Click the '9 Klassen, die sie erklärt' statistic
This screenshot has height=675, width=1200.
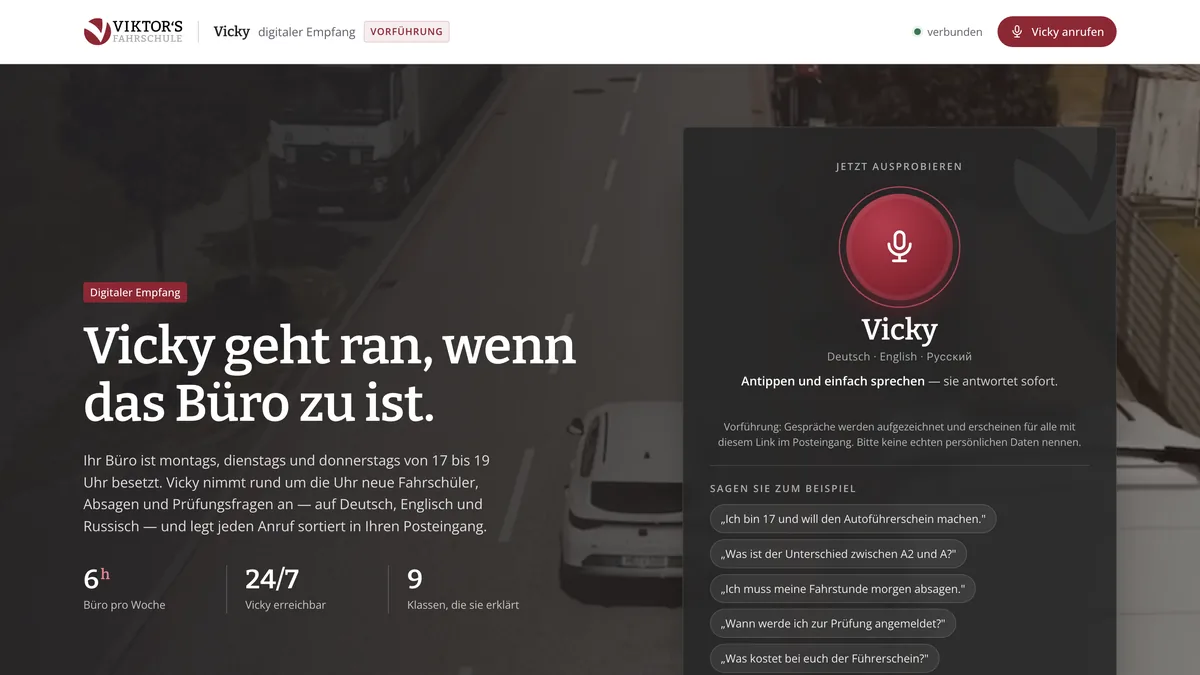coord(463,588)
